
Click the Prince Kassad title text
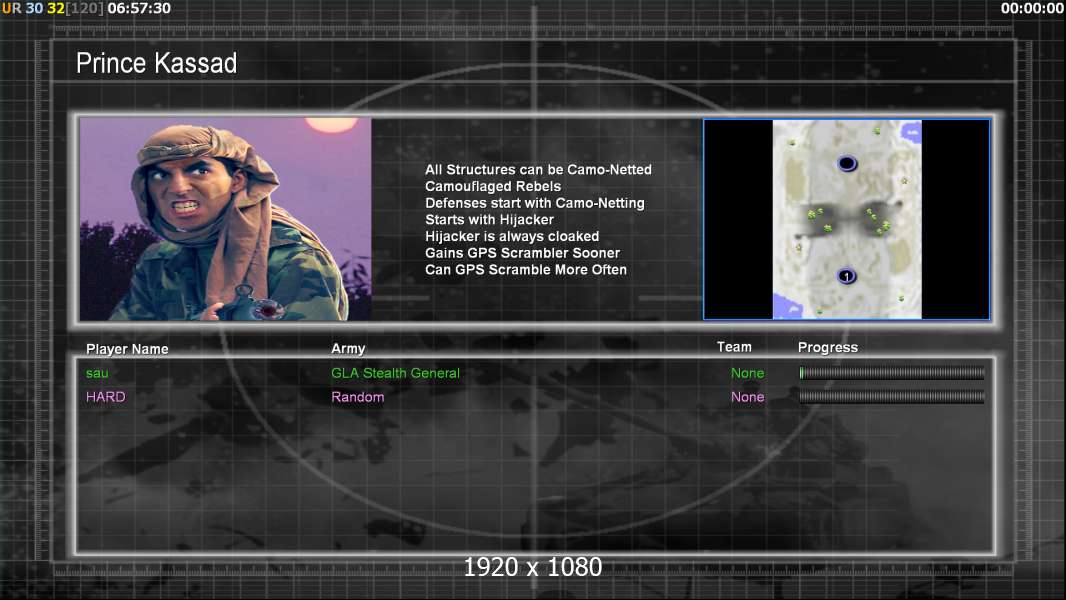[156, 63]
